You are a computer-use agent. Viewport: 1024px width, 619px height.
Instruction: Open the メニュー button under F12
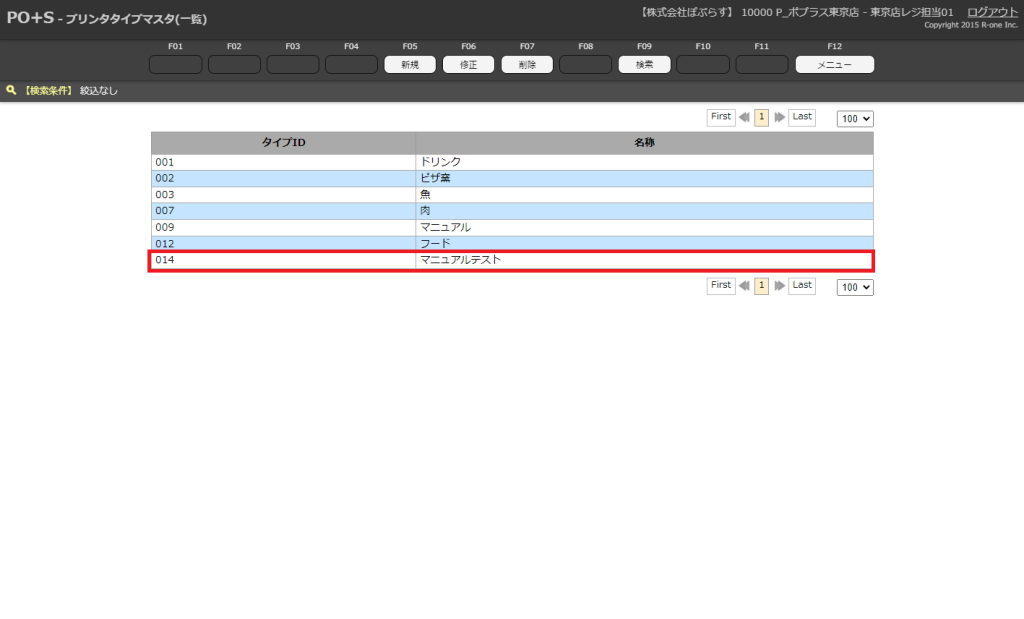[x=834, y=65]
